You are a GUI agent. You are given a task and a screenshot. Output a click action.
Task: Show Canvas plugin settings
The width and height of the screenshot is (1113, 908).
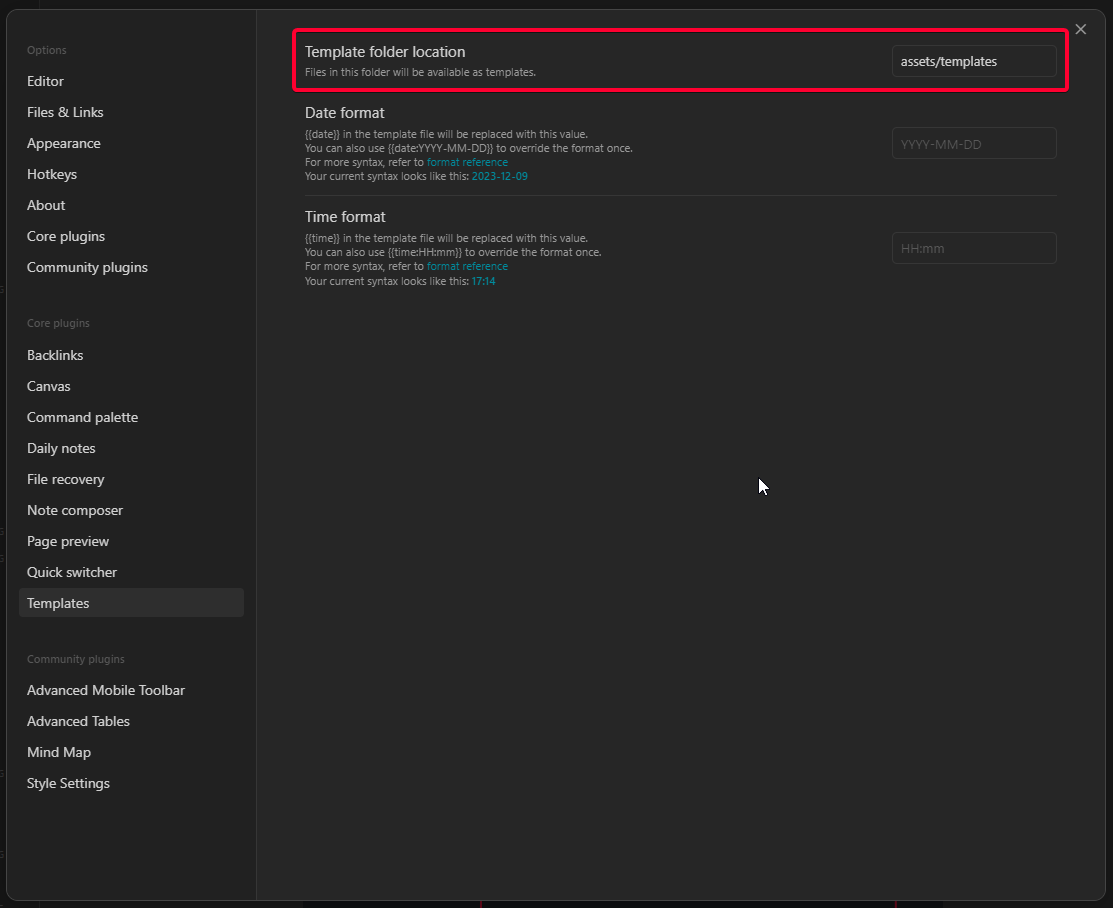pyautogui.click(x=49, y=386)
